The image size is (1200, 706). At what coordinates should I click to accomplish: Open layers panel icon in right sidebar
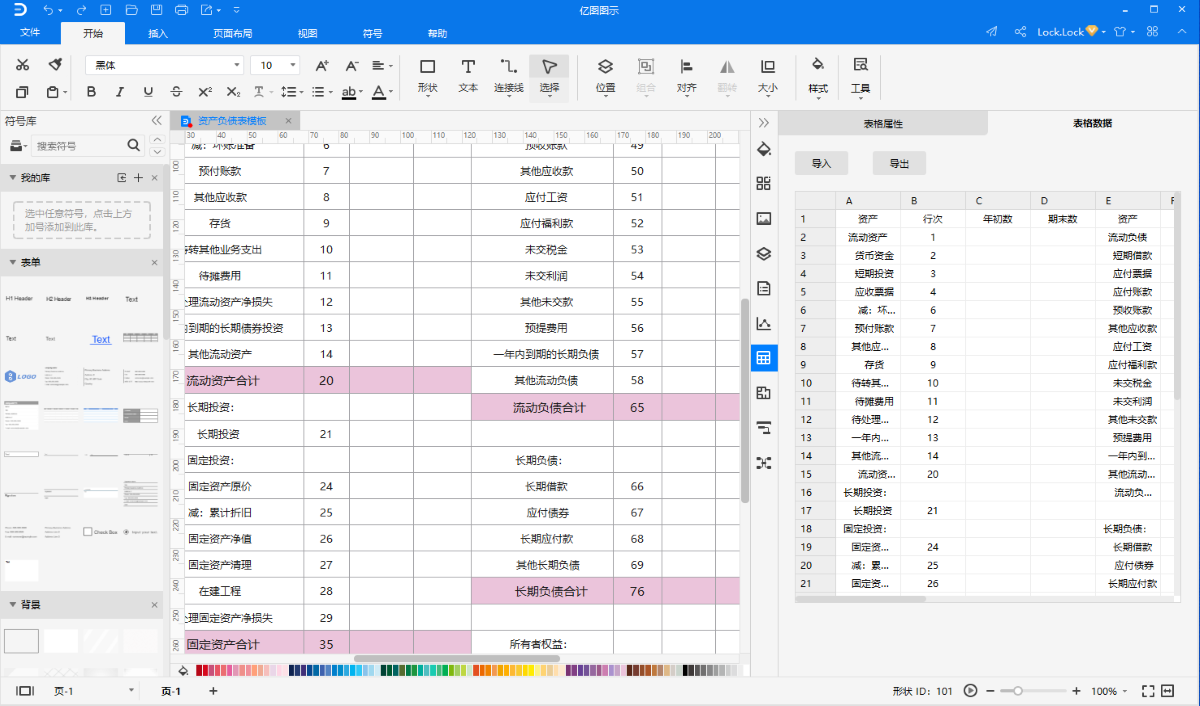764,253
